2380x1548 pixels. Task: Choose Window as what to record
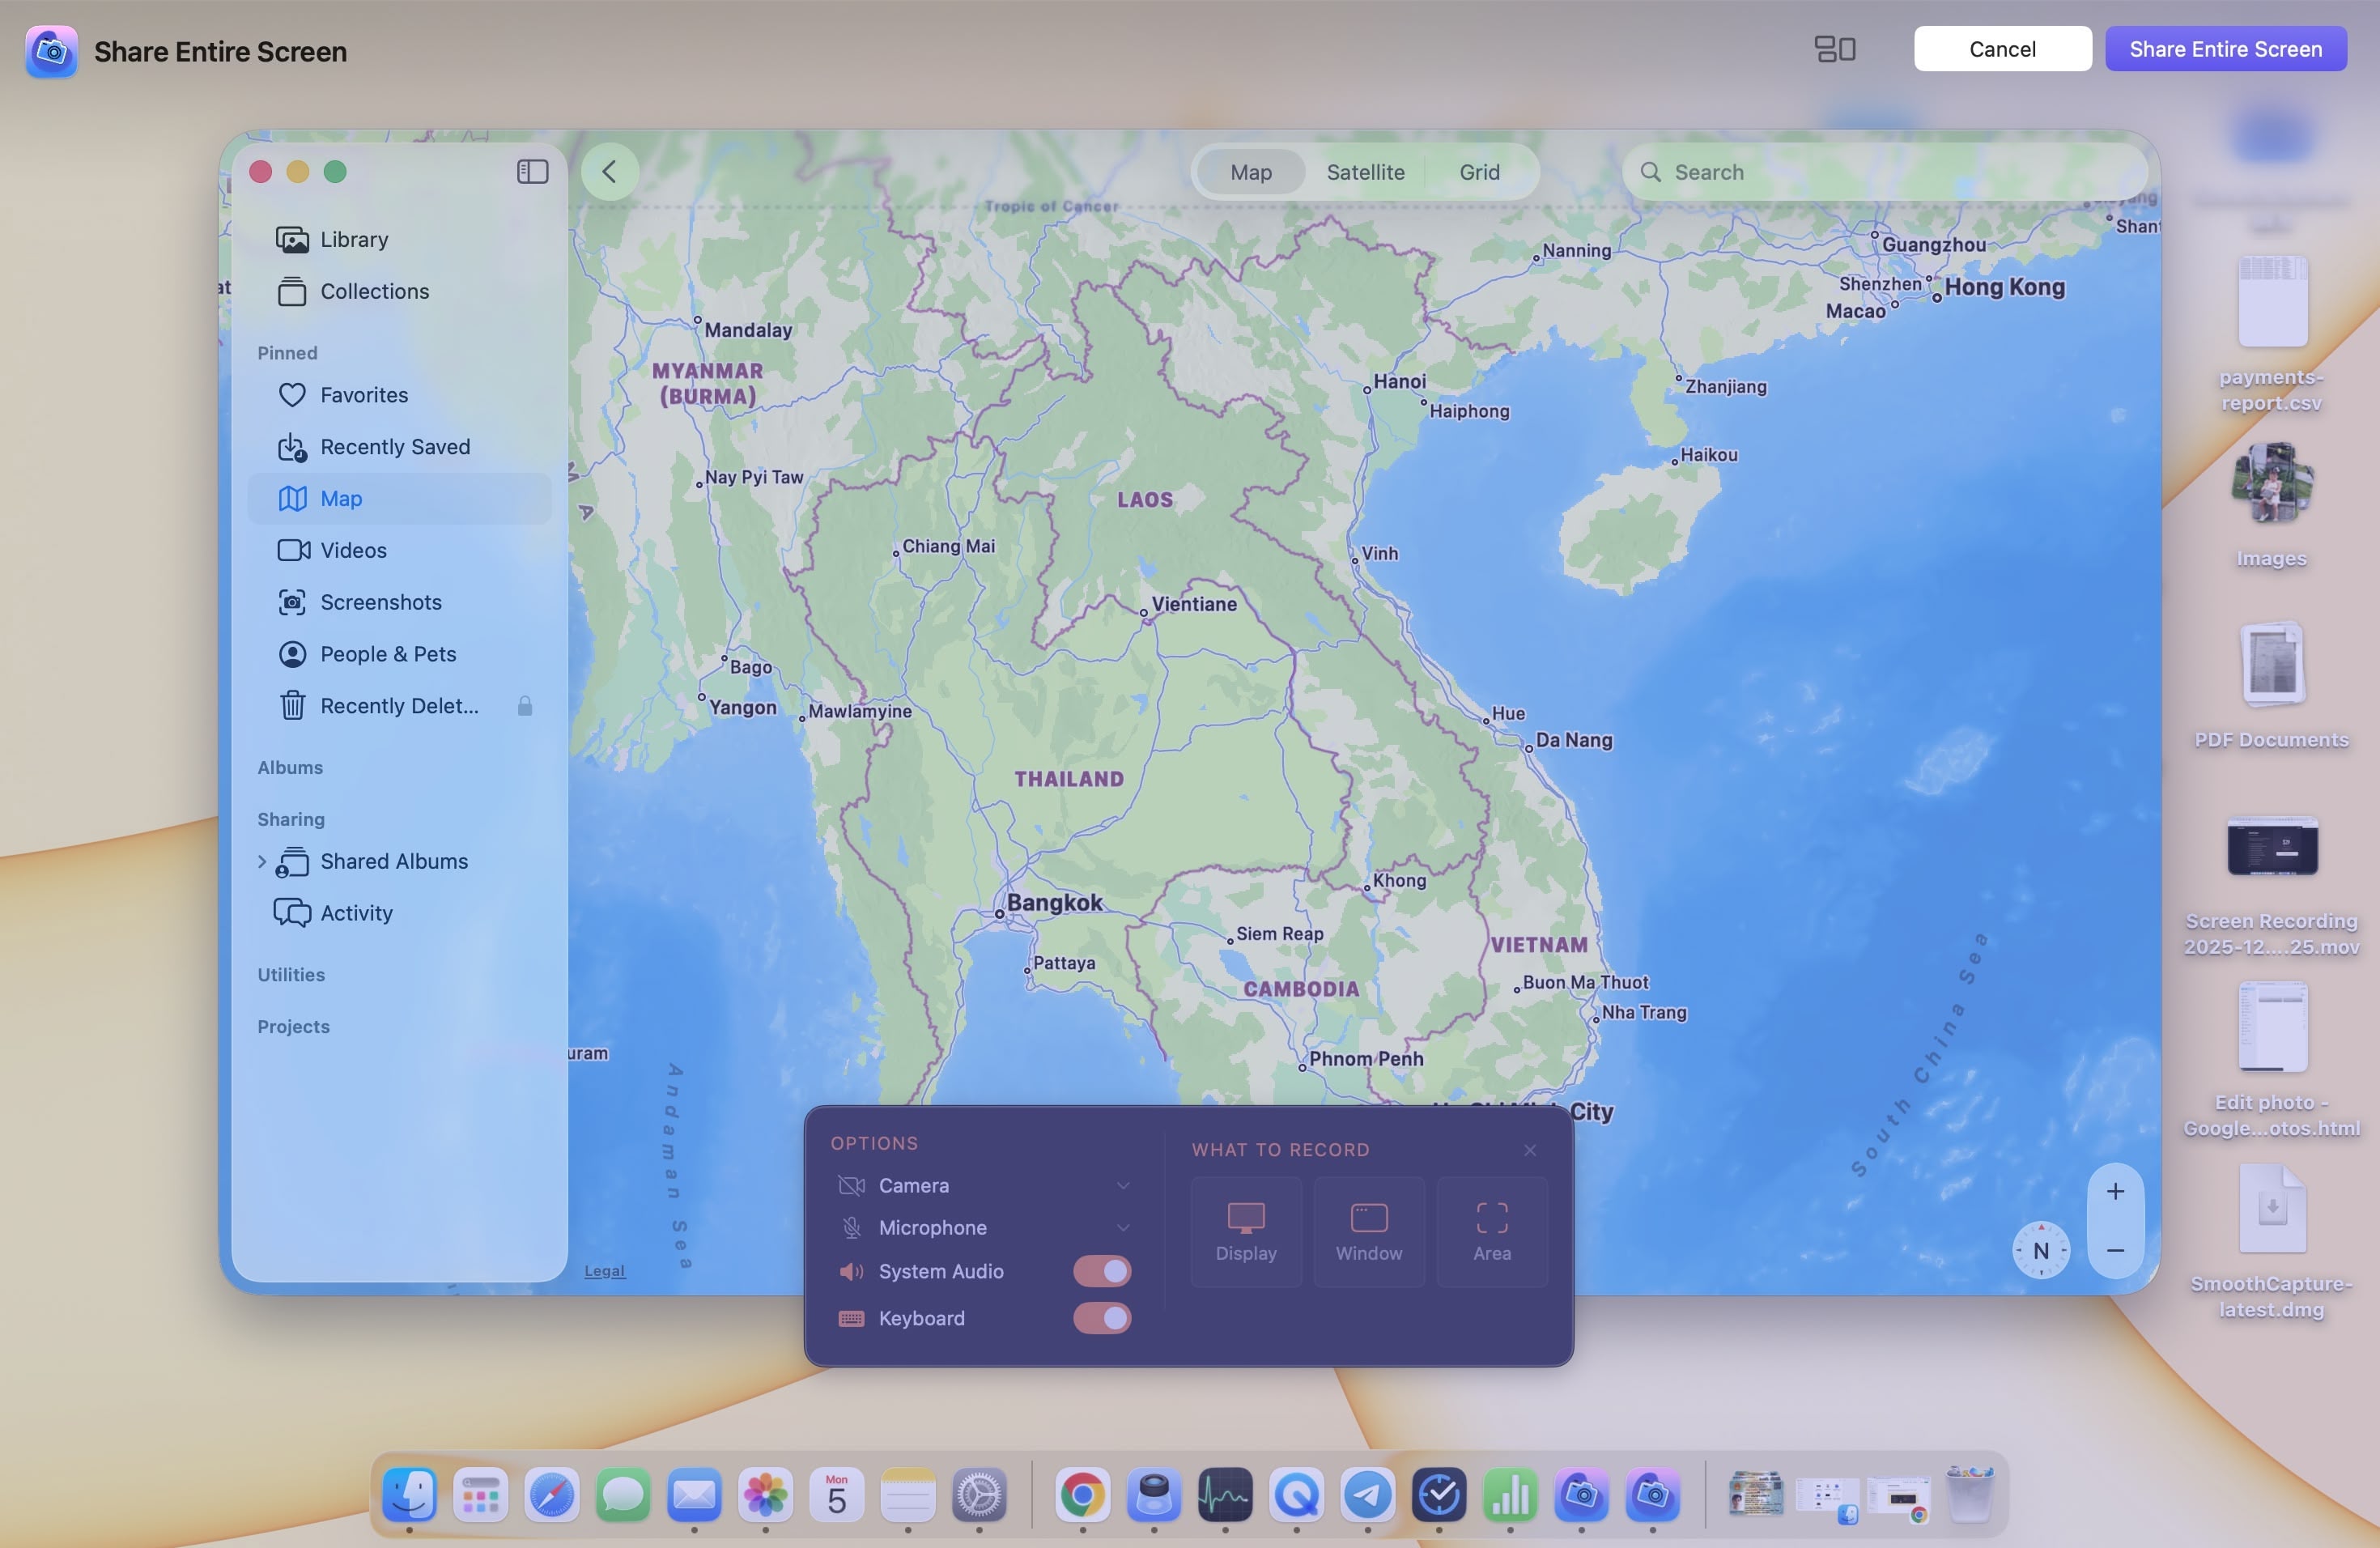click(1369, 1232)
